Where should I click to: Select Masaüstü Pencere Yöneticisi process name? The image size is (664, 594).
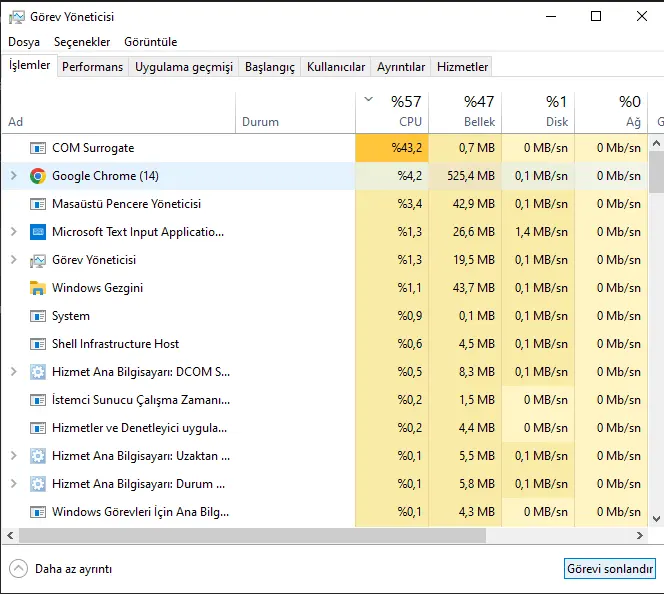126,204
